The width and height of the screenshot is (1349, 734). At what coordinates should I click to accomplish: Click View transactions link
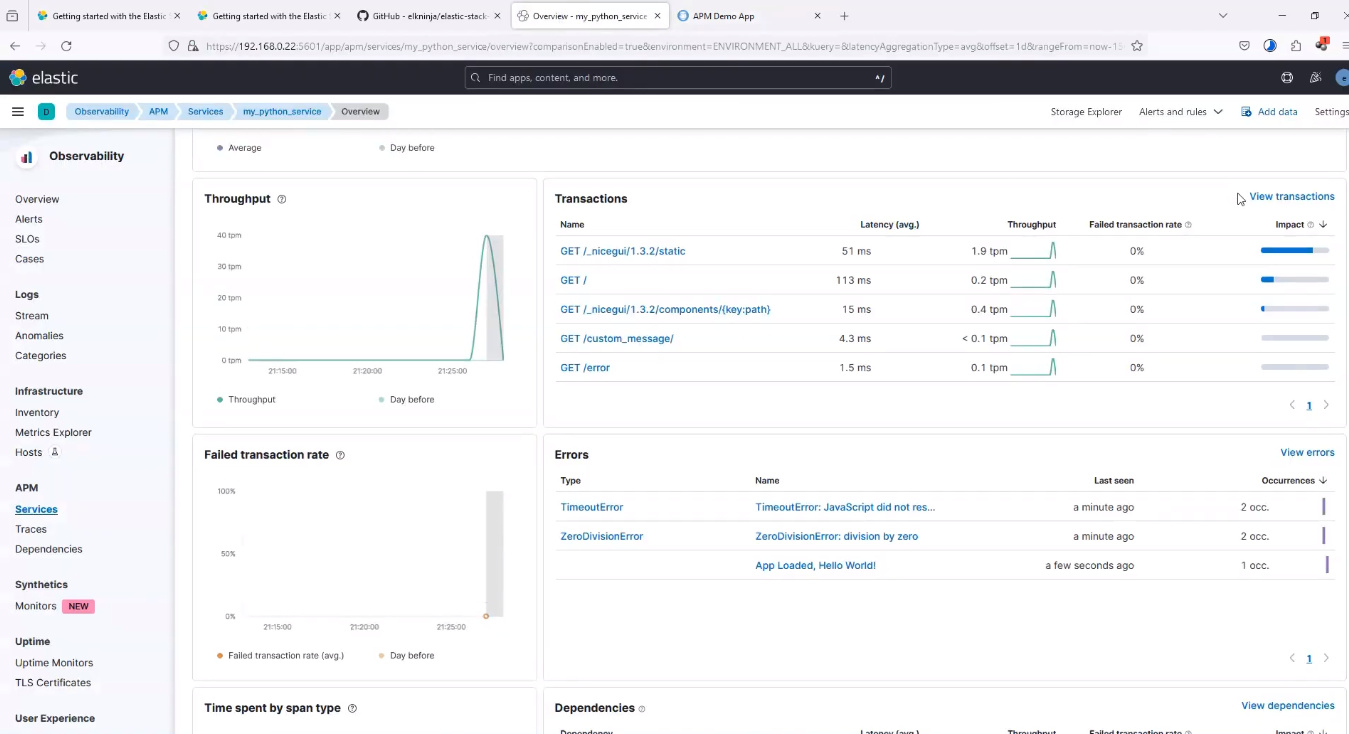1292,197
